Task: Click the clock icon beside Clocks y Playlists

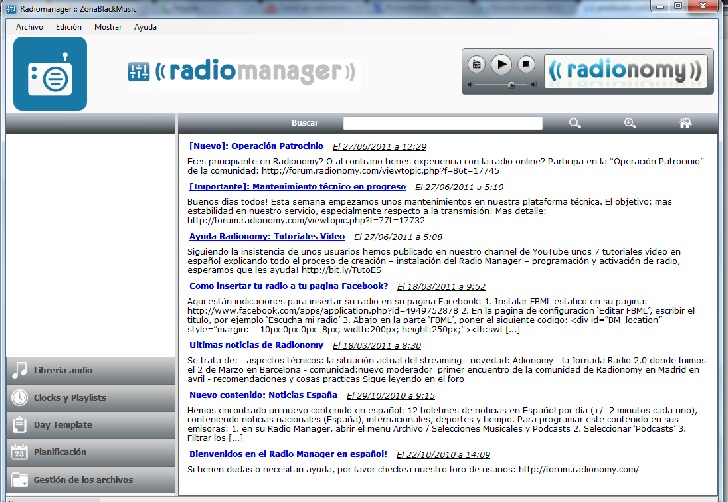Action: click(20, 398)
